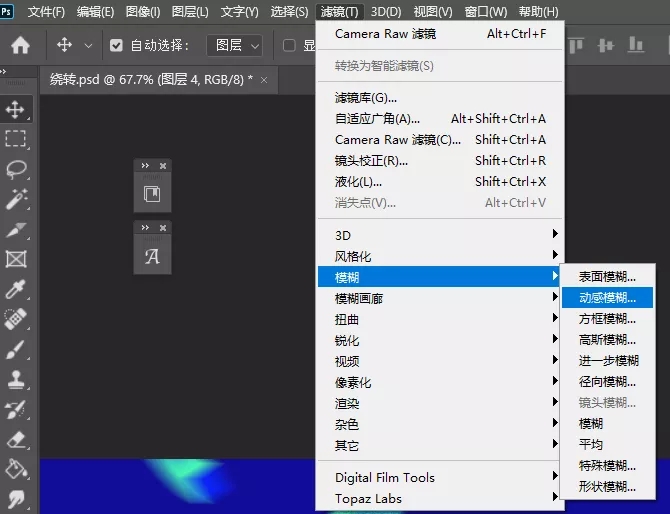Select the Eraser tool

click(x=16, y=440)
